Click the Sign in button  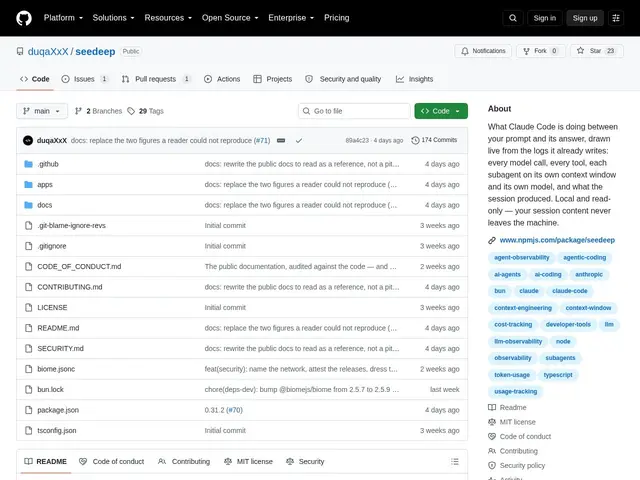click(544, 18)
